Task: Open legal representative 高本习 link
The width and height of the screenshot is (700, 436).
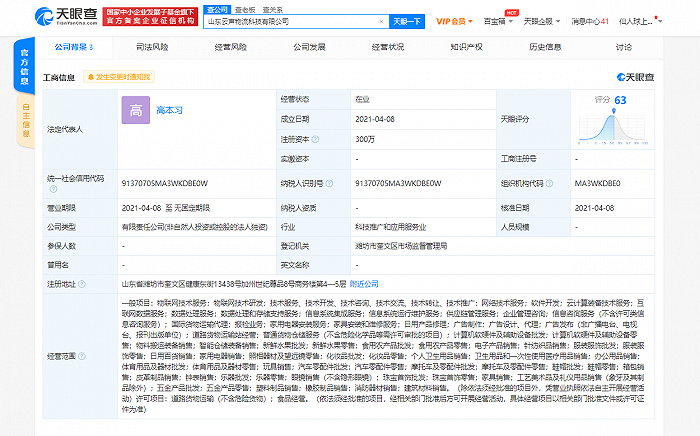Action: pos(169,110)
